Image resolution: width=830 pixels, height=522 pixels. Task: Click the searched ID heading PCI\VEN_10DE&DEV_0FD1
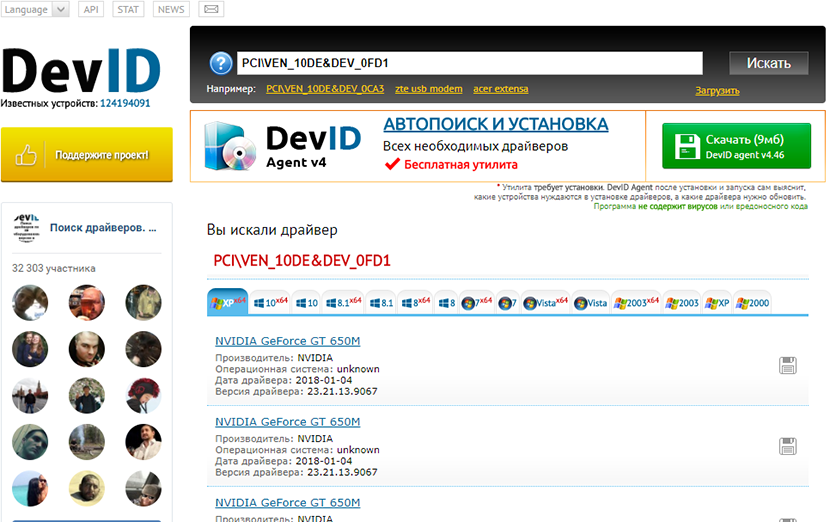pos(302,260)
